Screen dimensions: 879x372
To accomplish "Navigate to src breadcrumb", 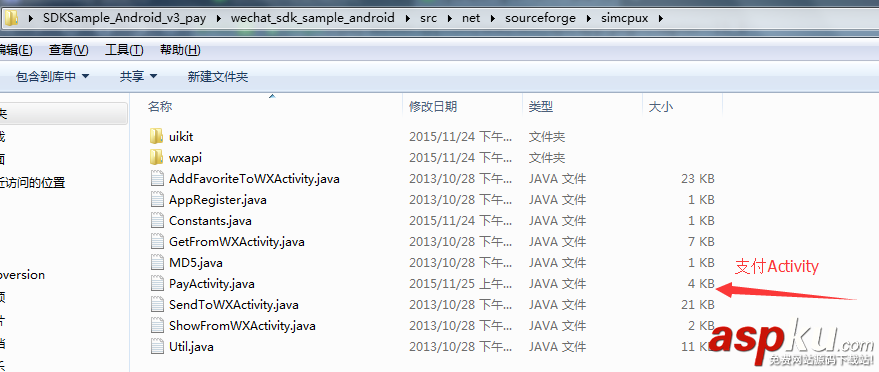I will pos(429,18).
